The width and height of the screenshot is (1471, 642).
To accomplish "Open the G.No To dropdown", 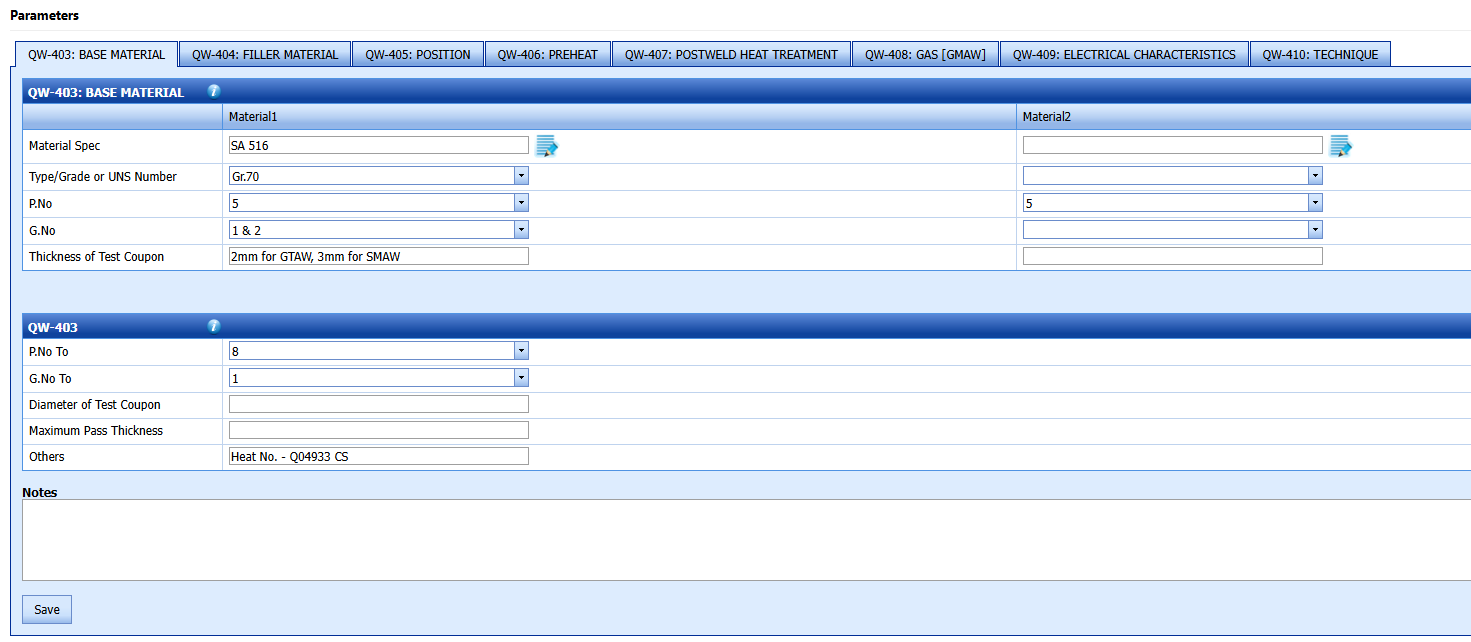I will coord(521,378).
